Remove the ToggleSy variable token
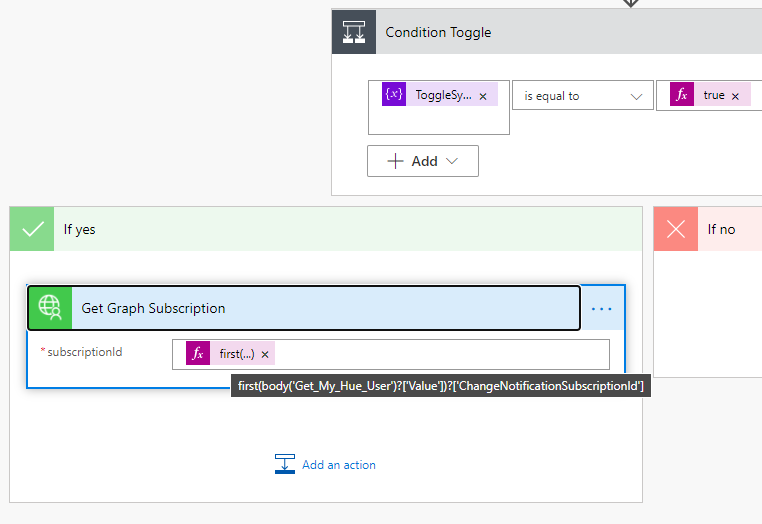The image size is (762, 524). click(483, 96)
